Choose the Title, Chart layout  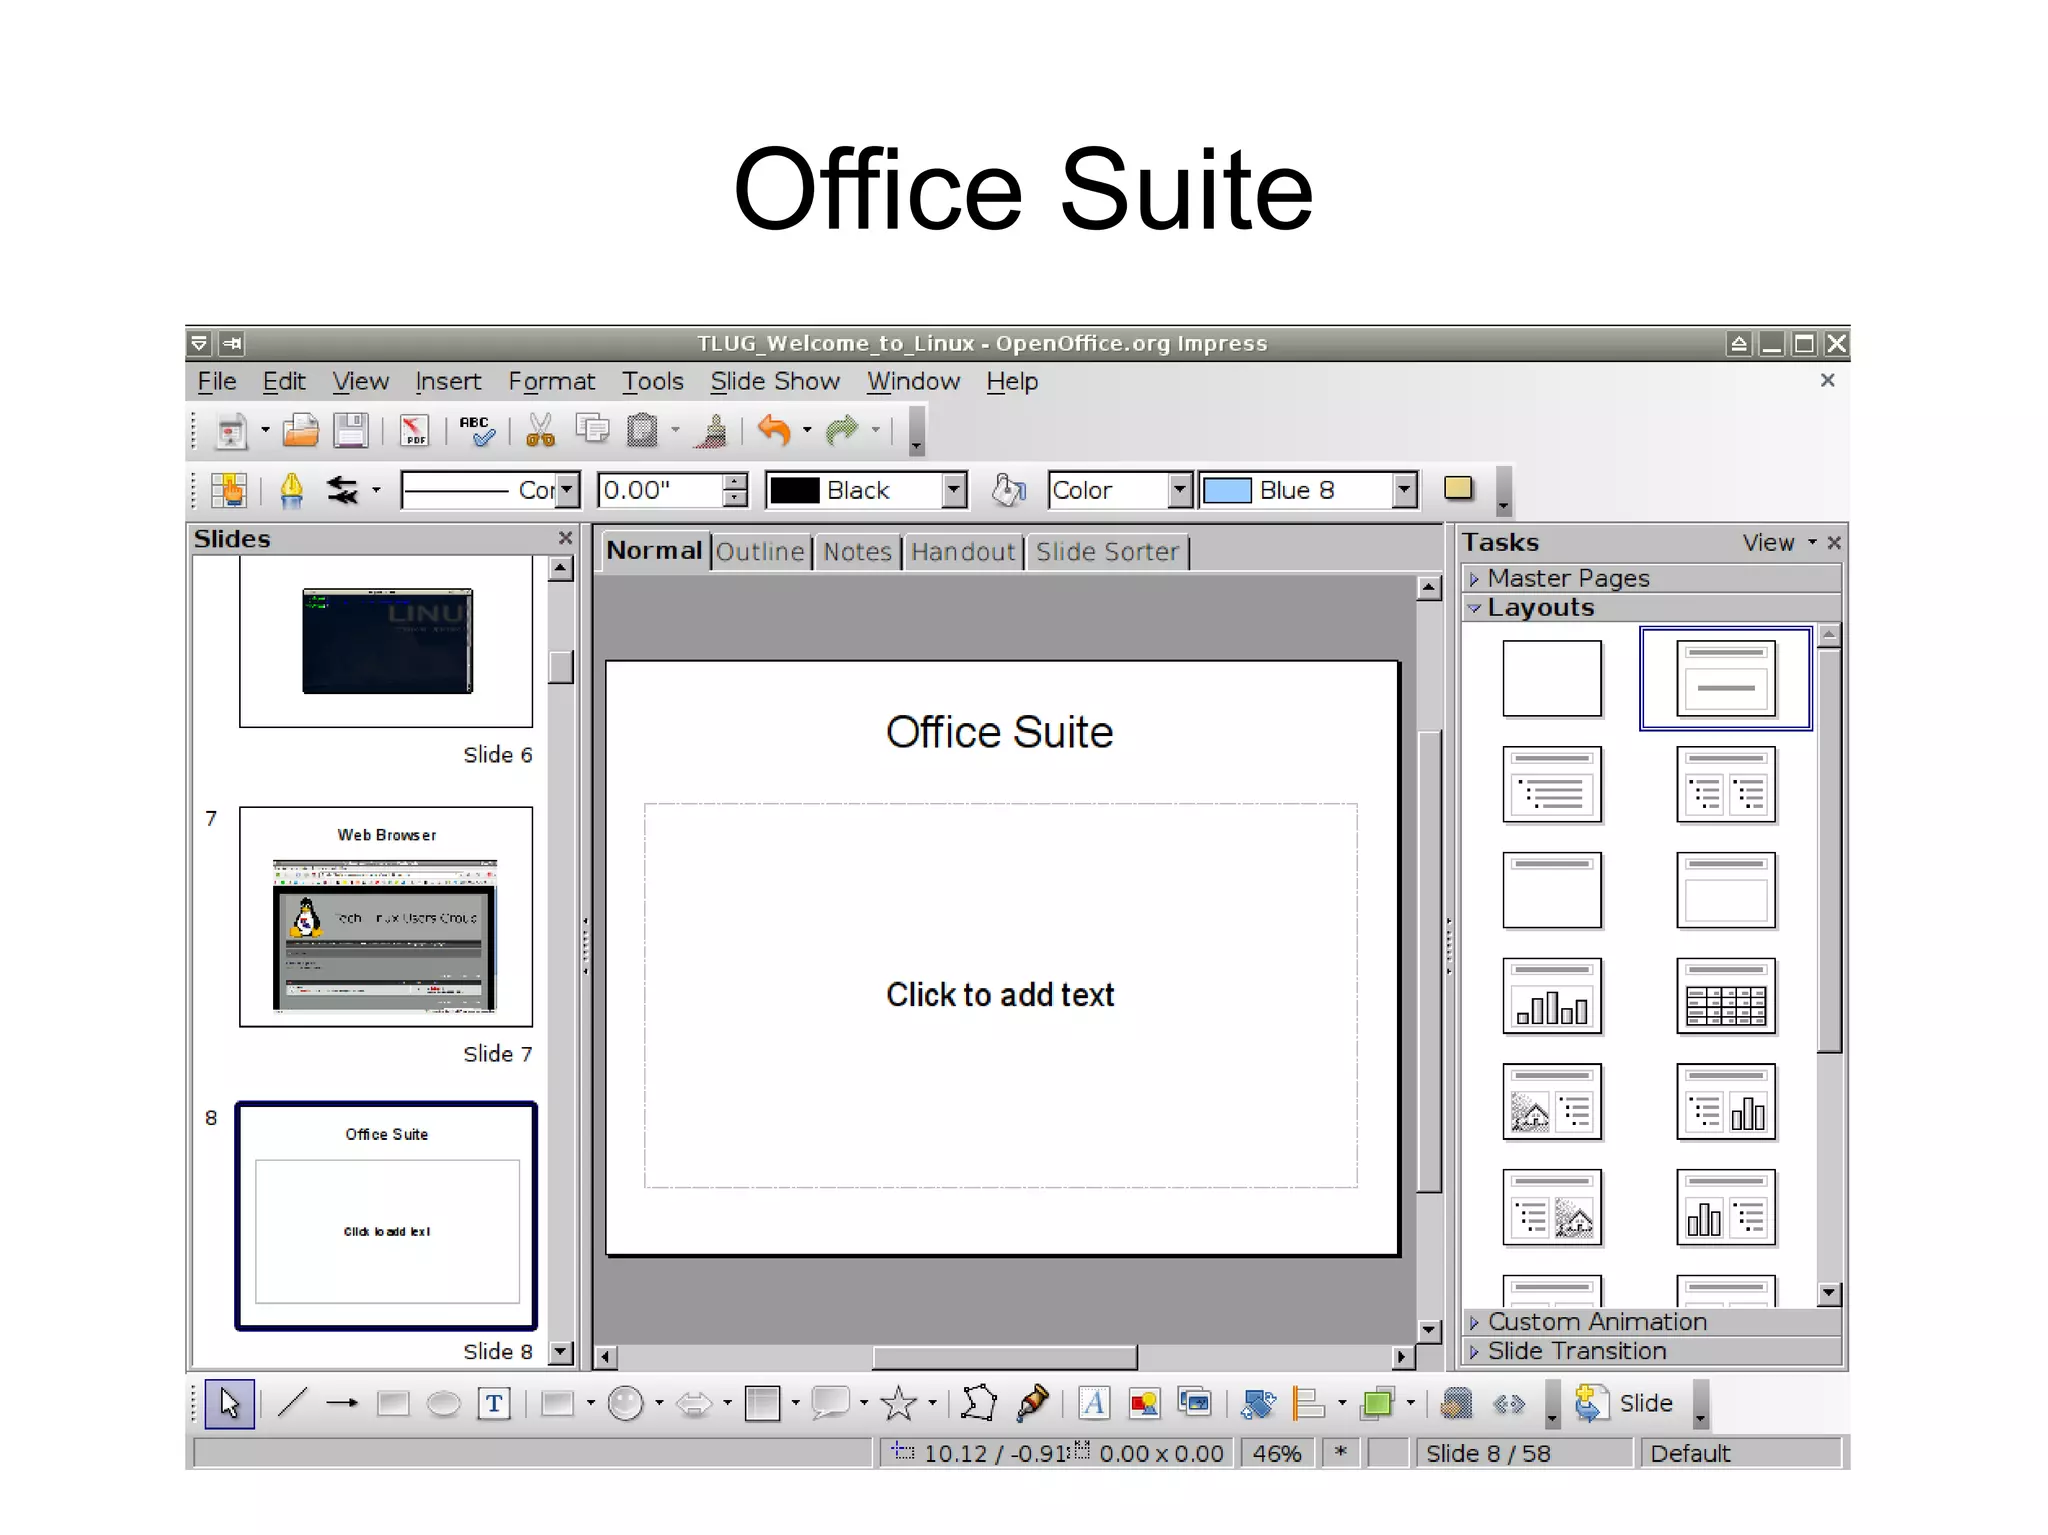click(x=1552, y=996)
